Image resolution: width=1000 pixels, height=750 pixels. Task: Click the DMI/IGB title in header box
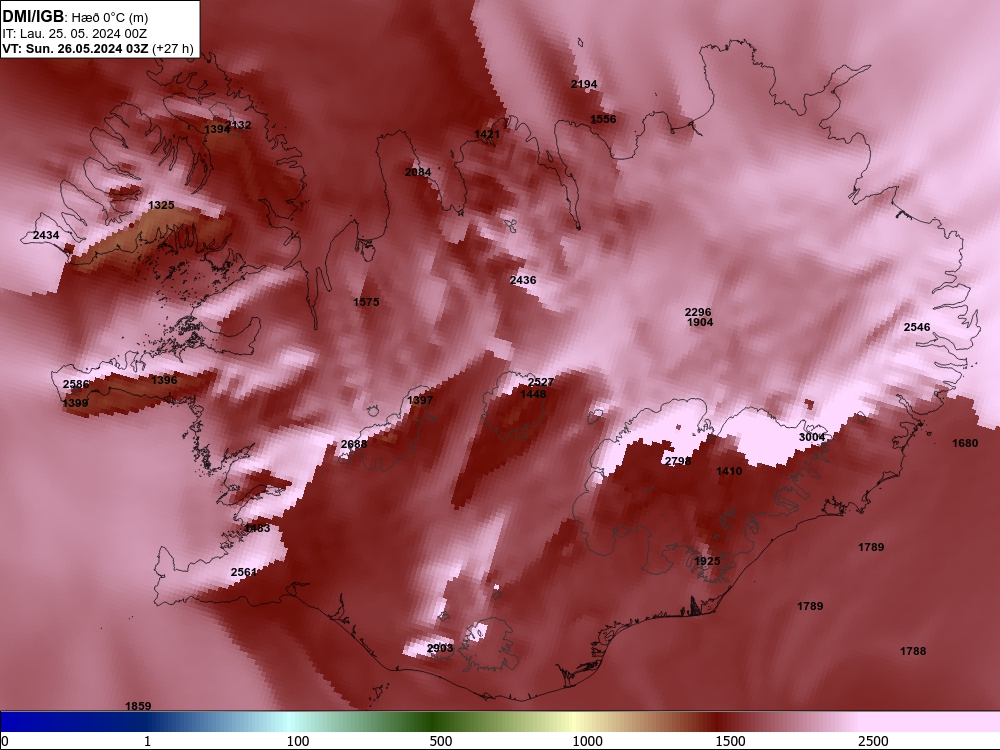click(33, 17)
